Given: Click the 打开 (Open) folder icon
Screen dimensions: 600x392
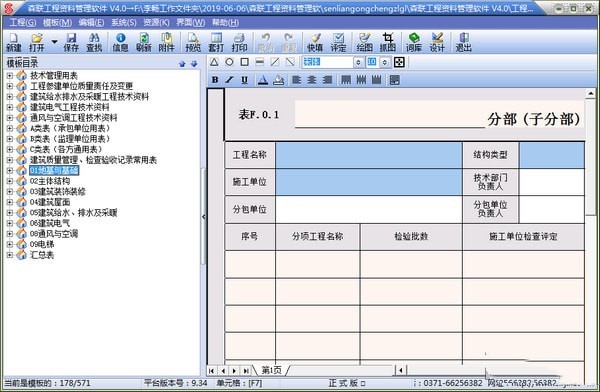Looking at the screenshot, I should tap(37, 42).
